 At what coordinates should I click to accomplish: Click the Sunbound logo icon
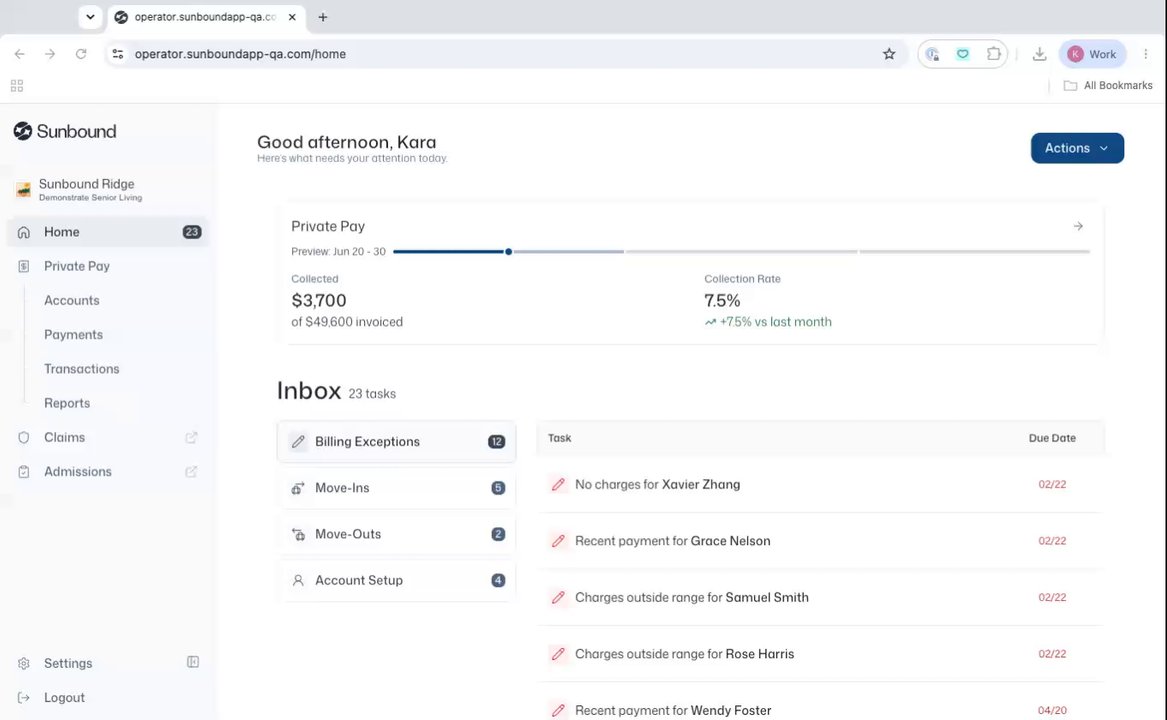click(x=23, y=131)
